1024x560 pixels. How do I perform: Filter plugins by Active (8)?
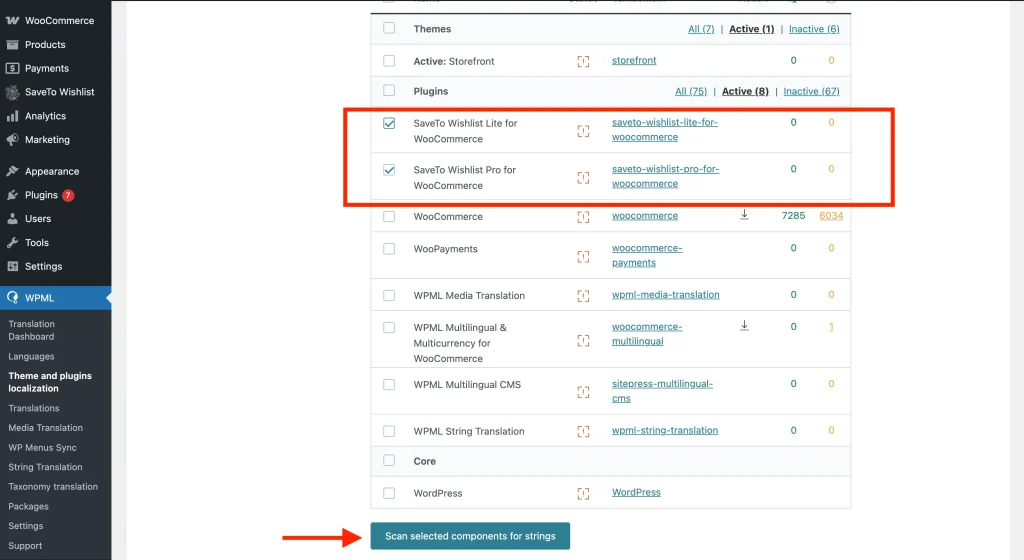745,91
